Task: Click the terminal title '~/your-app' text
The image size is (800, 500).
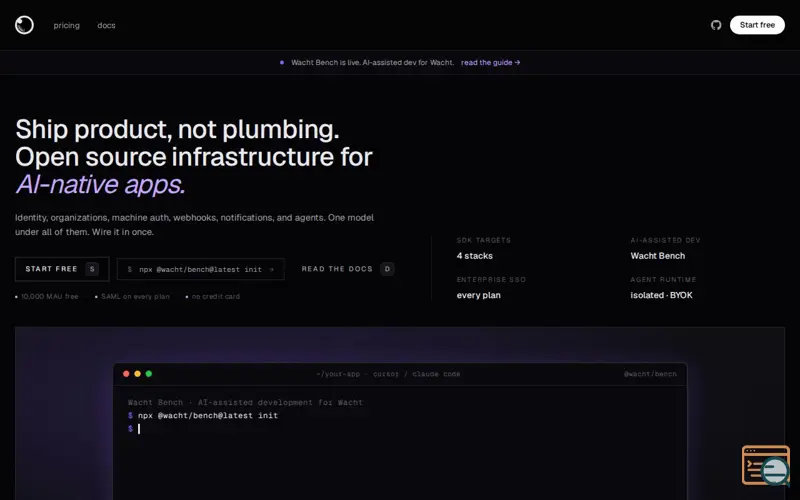Action: click(338, 374)
